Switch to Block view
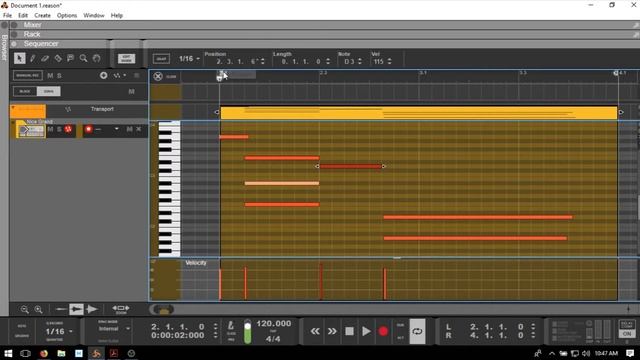Image resolution: width=640 pixels, height=360 pixels. coord(25,91)
